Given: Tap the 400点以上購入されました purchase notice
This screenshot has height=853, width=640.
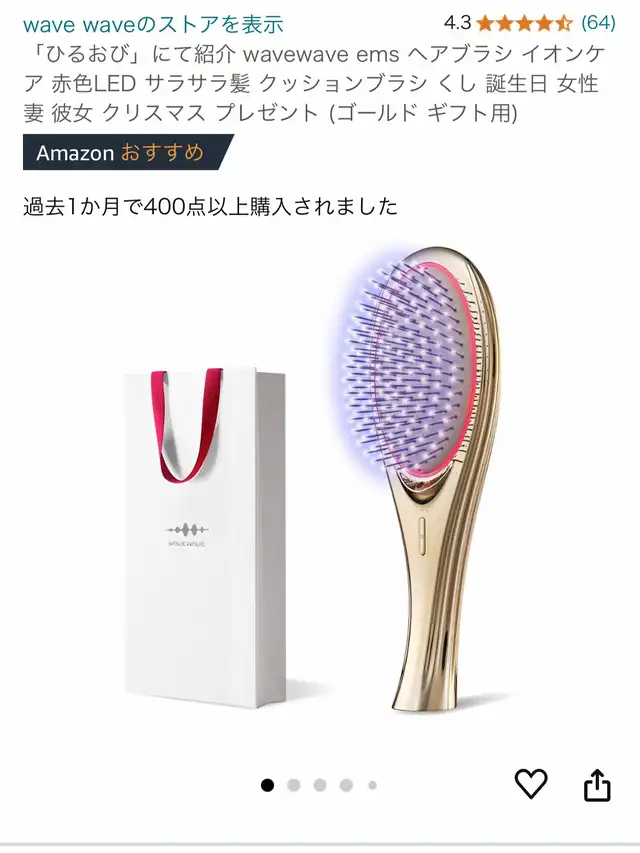Looking at the screenshot, I should pos(210,207).
